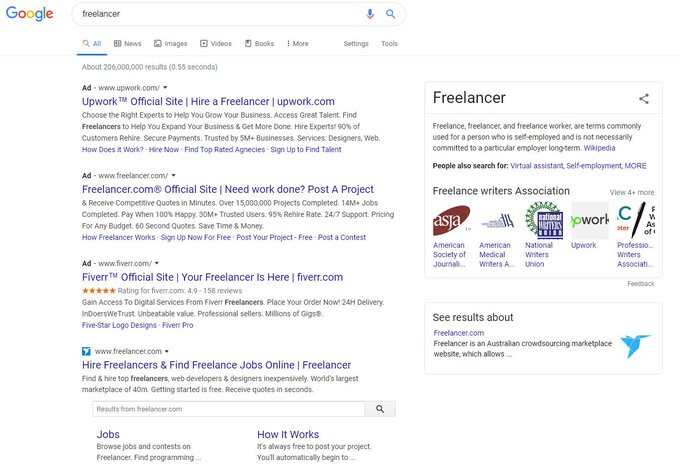Click the Virtual assistant related search
This screenshot has width=680, height=471.
click(536, 166)
